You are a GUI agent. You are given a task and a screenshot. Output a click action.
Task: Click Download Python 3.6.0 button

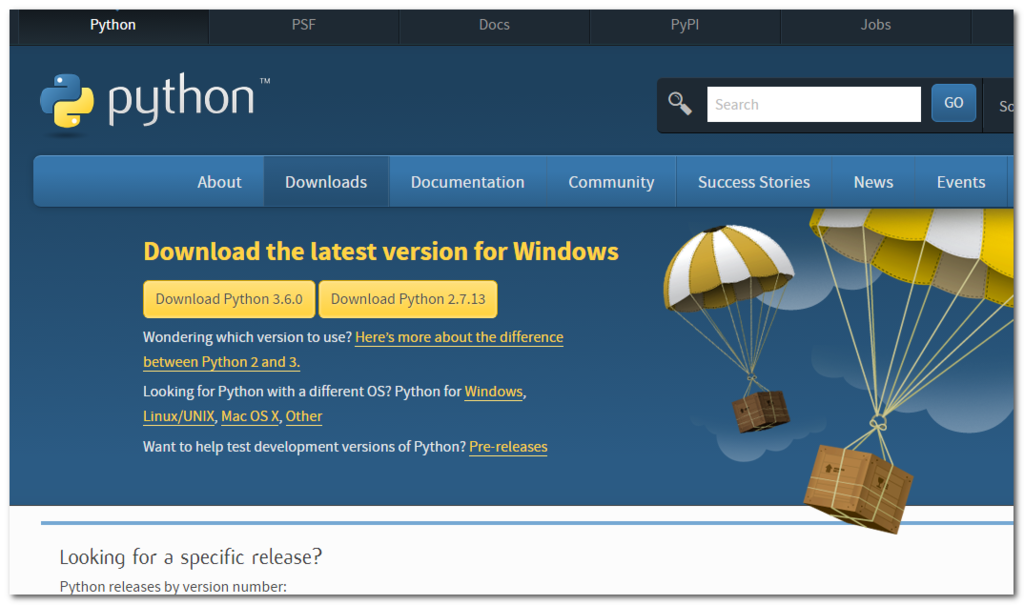click(x=229, y=299)
